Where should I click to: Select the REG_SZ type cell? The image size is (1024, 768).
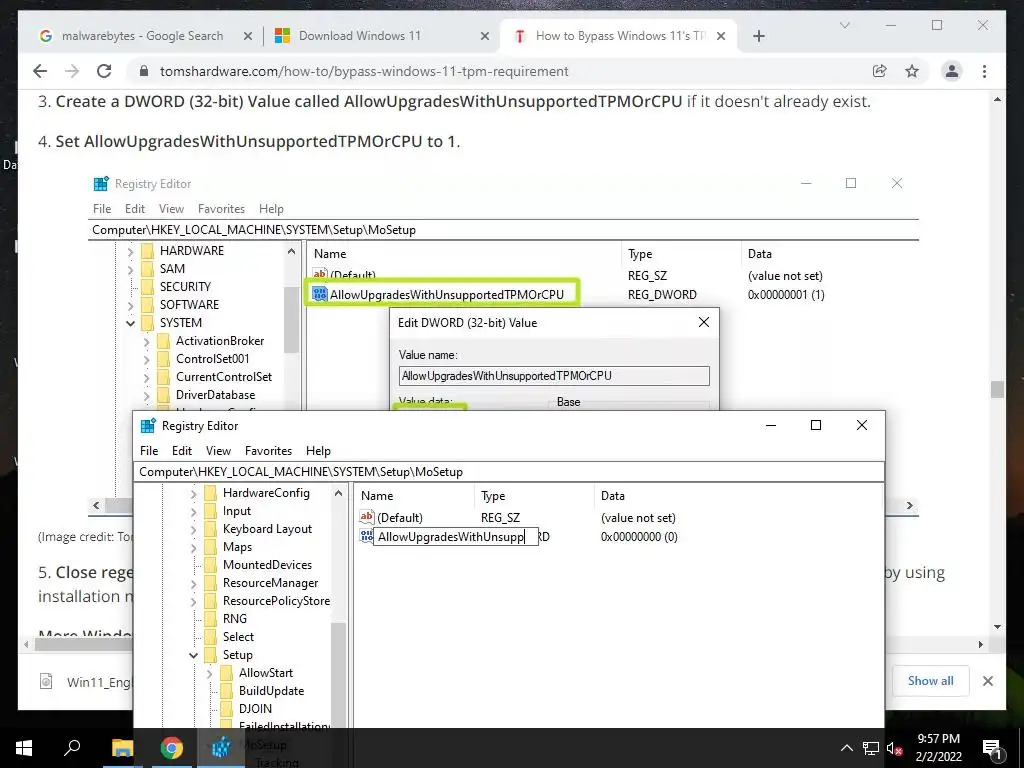500,518
